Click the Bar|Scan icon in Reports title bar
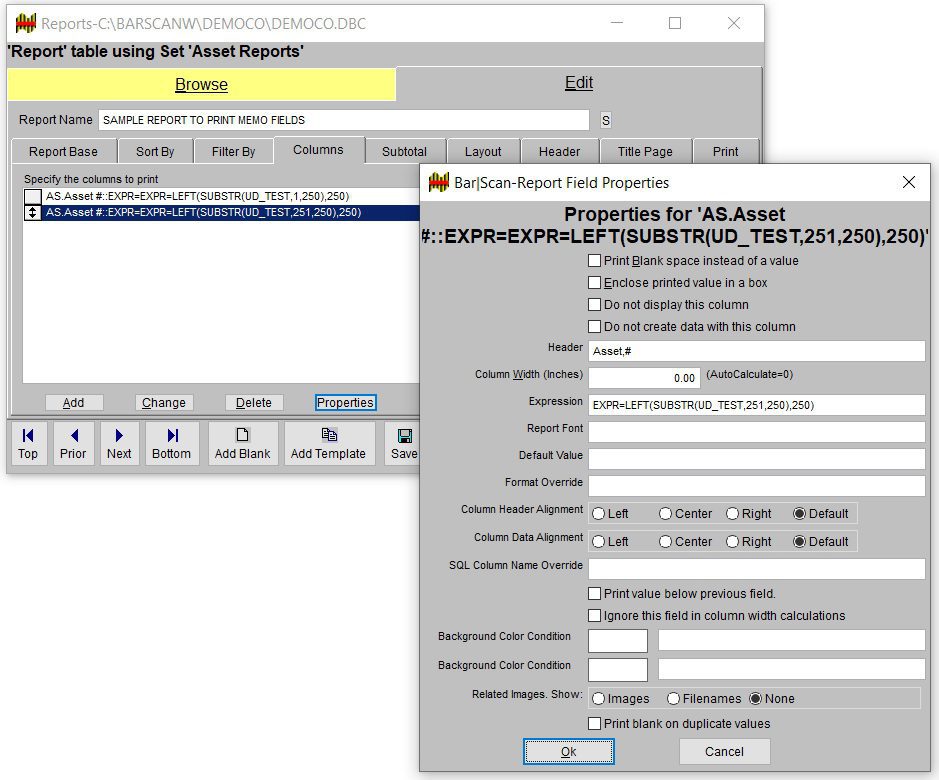 tap(25, 23)
